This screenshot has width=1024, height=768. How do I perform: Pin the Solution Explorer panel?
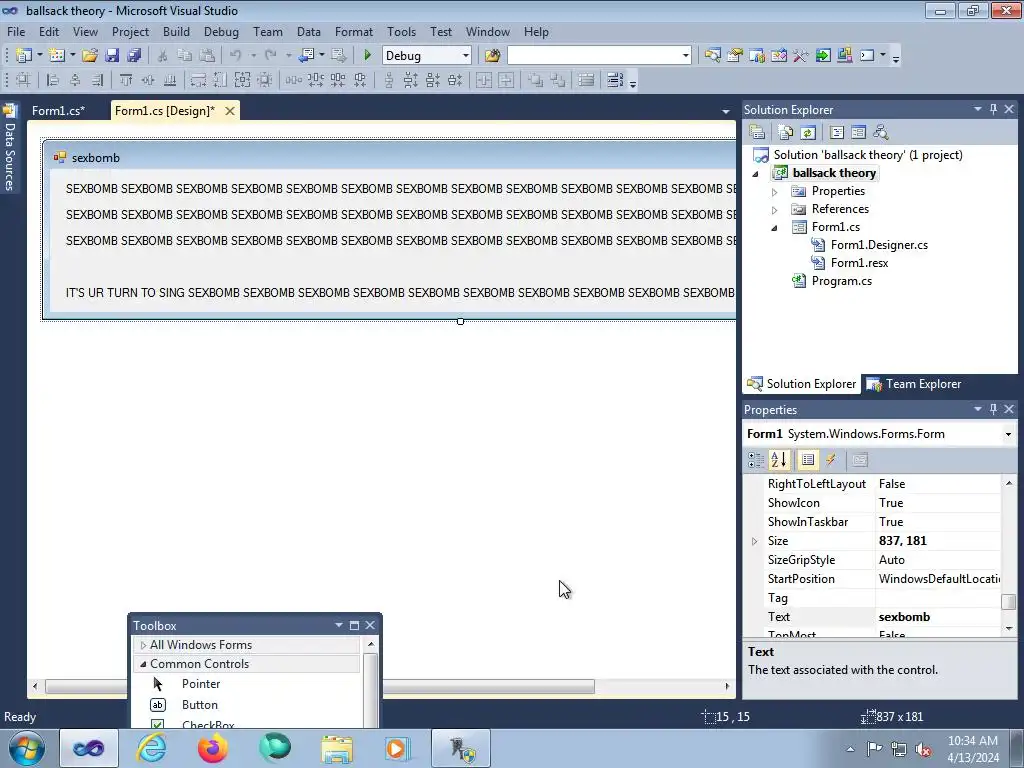pyautogui.click(x=993, y=109)
